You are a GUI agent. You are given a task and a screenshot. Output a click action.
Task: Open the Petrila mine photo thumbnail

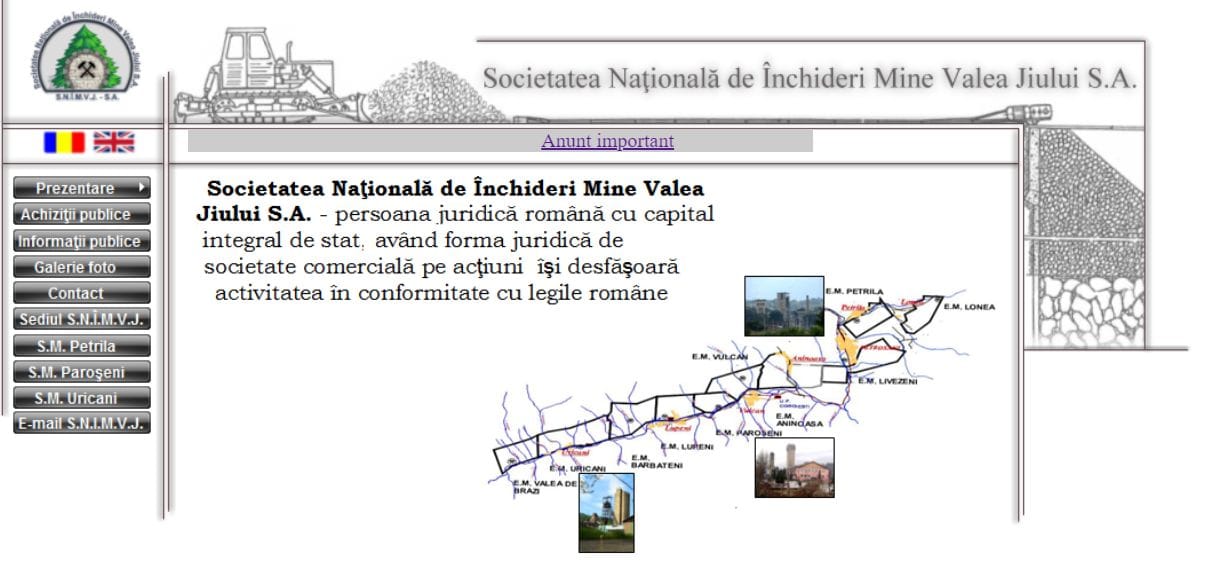click(784, 306)
